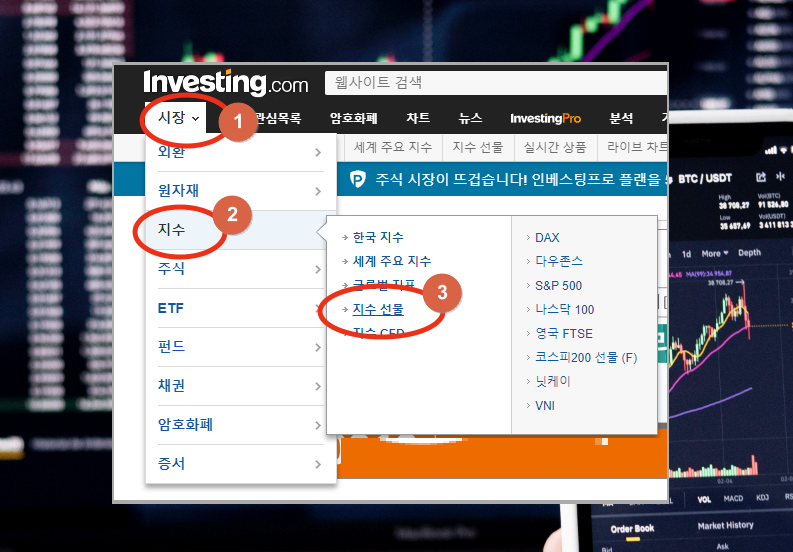The height and width of the screenshot is (552, 793).
Task: Open the 분석 top navigation item
Action: 621,118
